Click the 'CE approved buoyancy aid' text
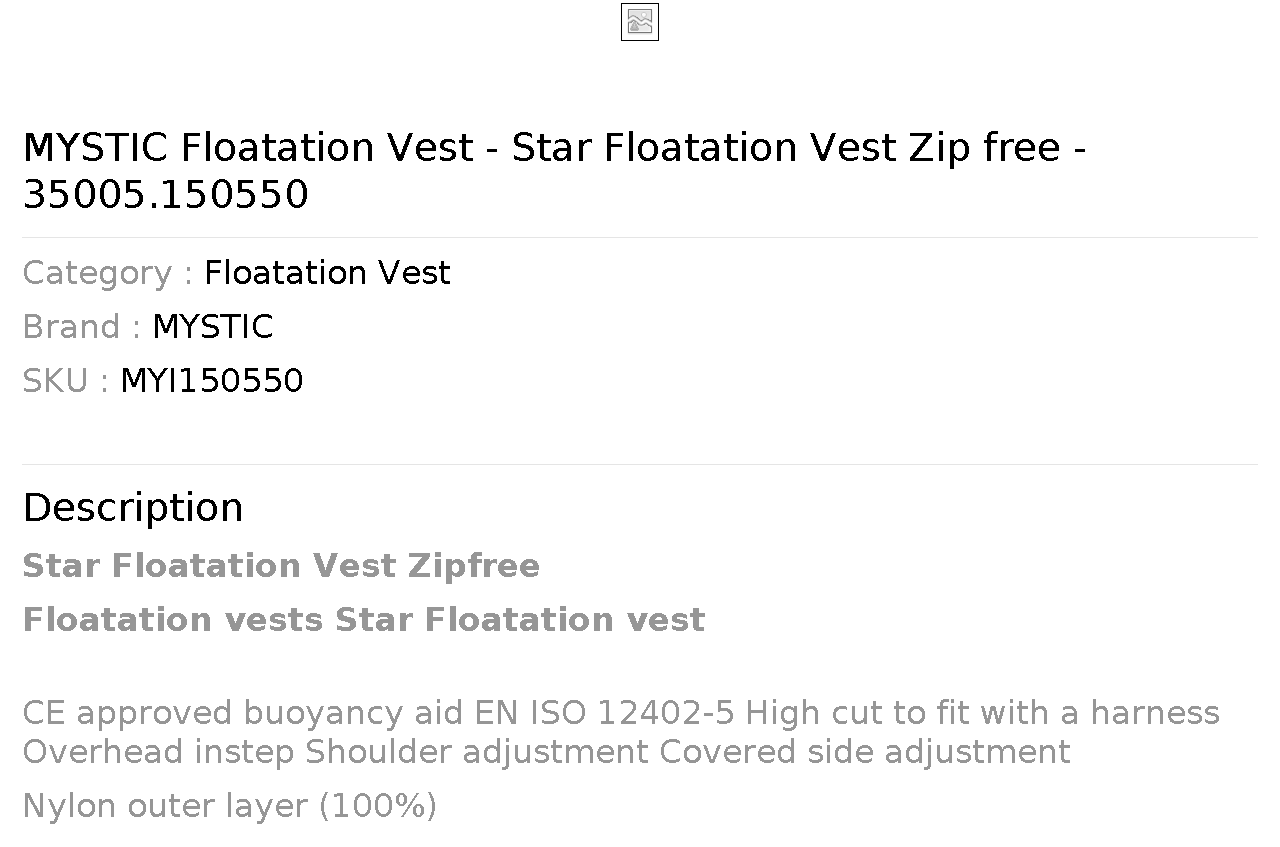1280x847 pixels. [x=243, y=713]
